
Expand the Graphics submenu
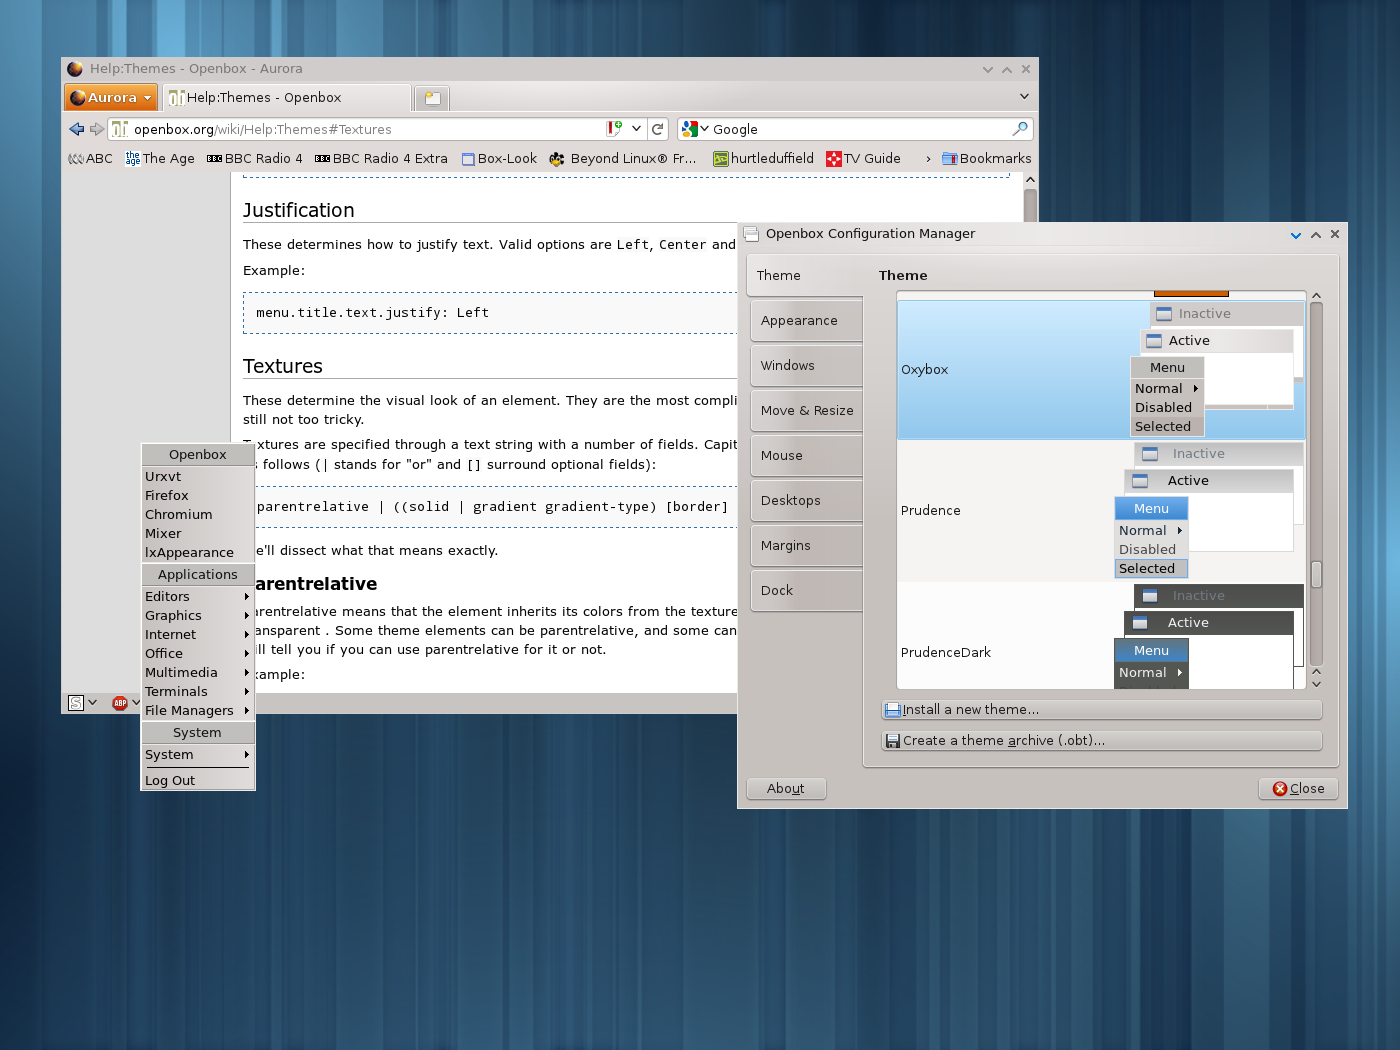point(198,616)
